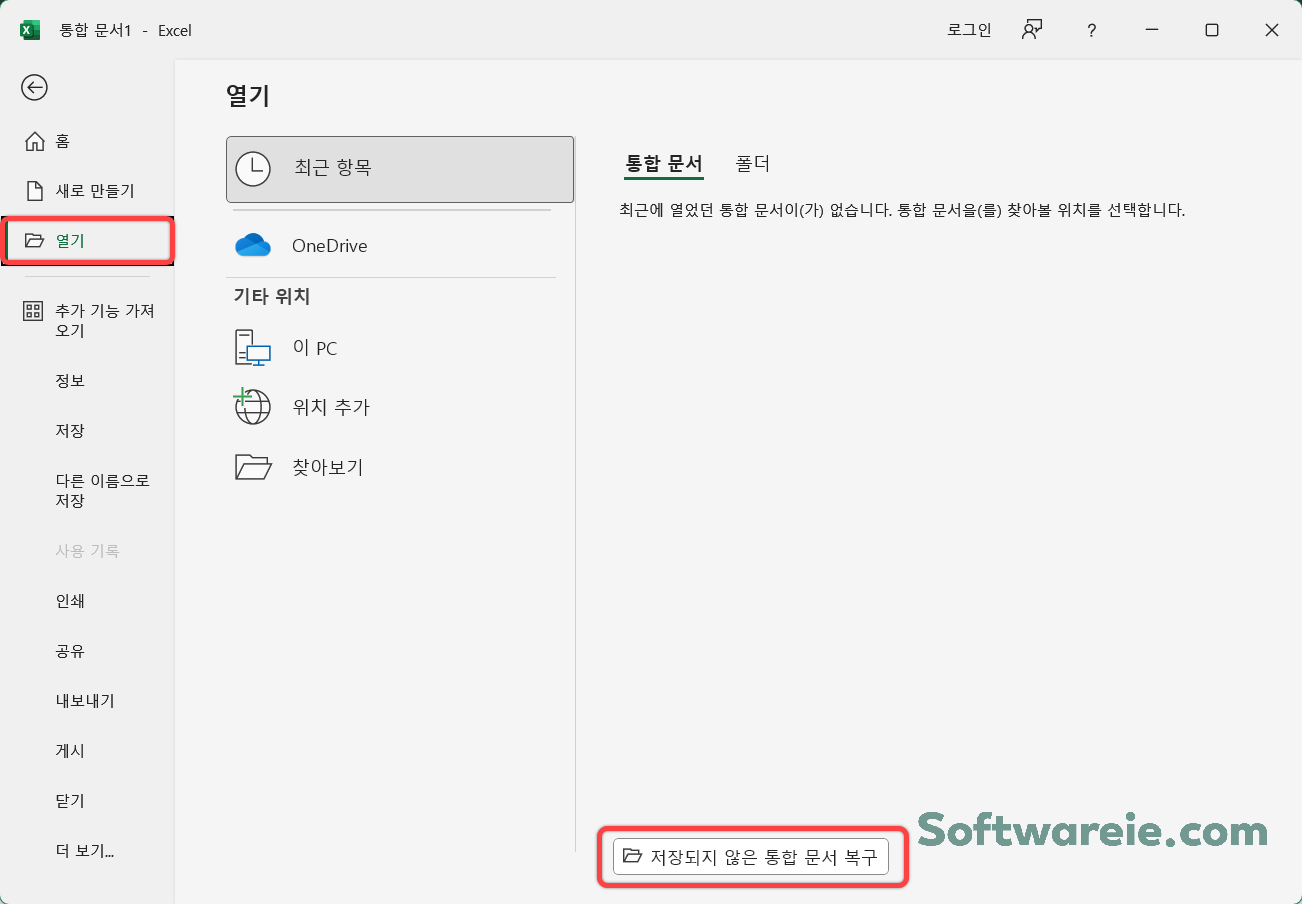Minimize the Excel window
Viewport: 1302px width, 904px height.
[1152, 30]
